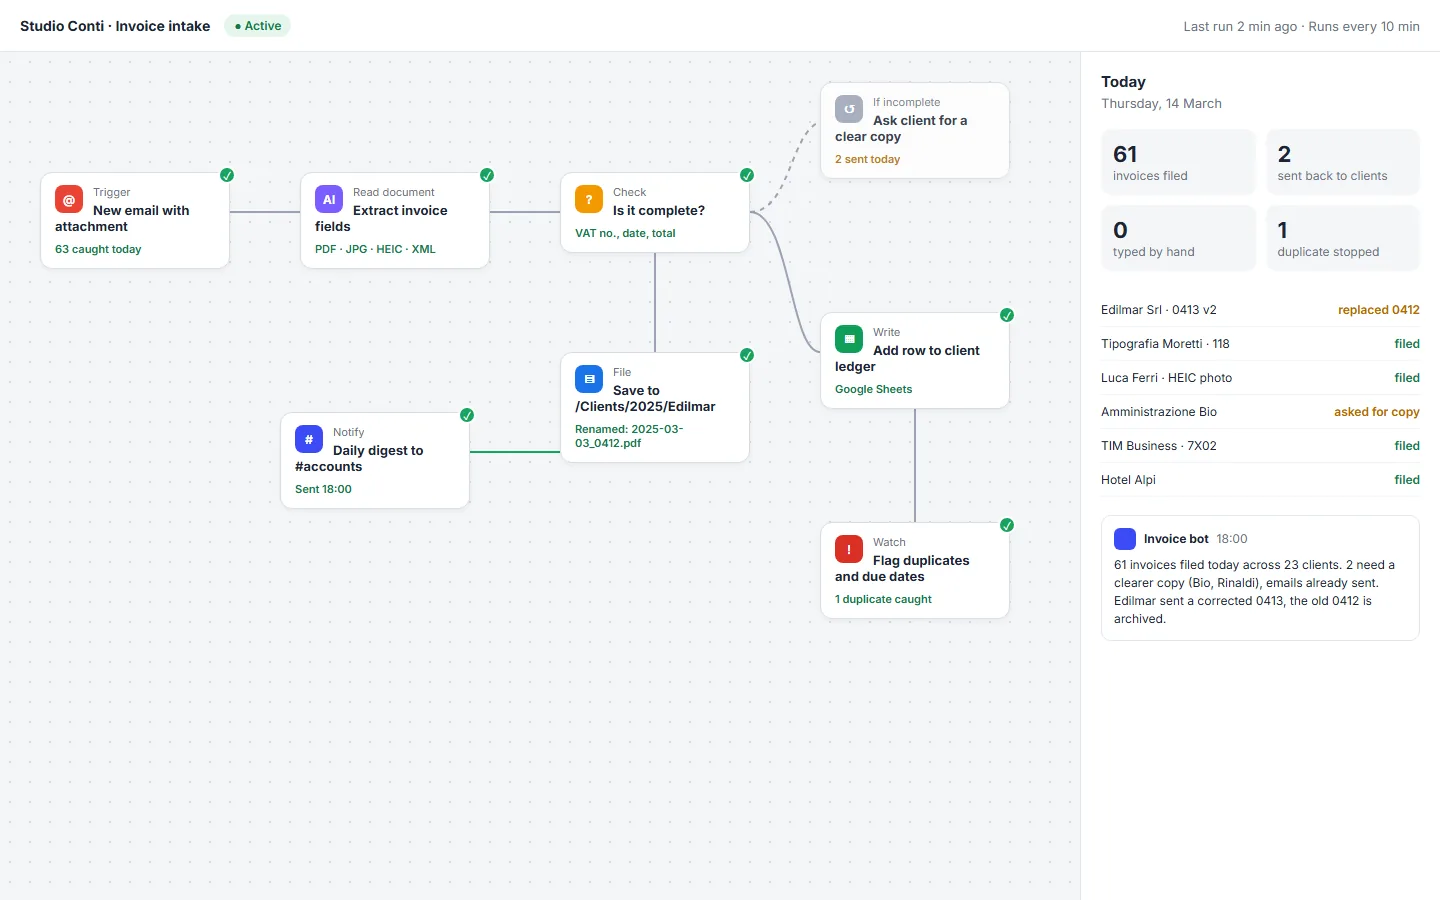The width and height of the screenshot is (1440, 900).
Task: Click green checkmark on Trigger node
Action: click(x=227, y=175)
